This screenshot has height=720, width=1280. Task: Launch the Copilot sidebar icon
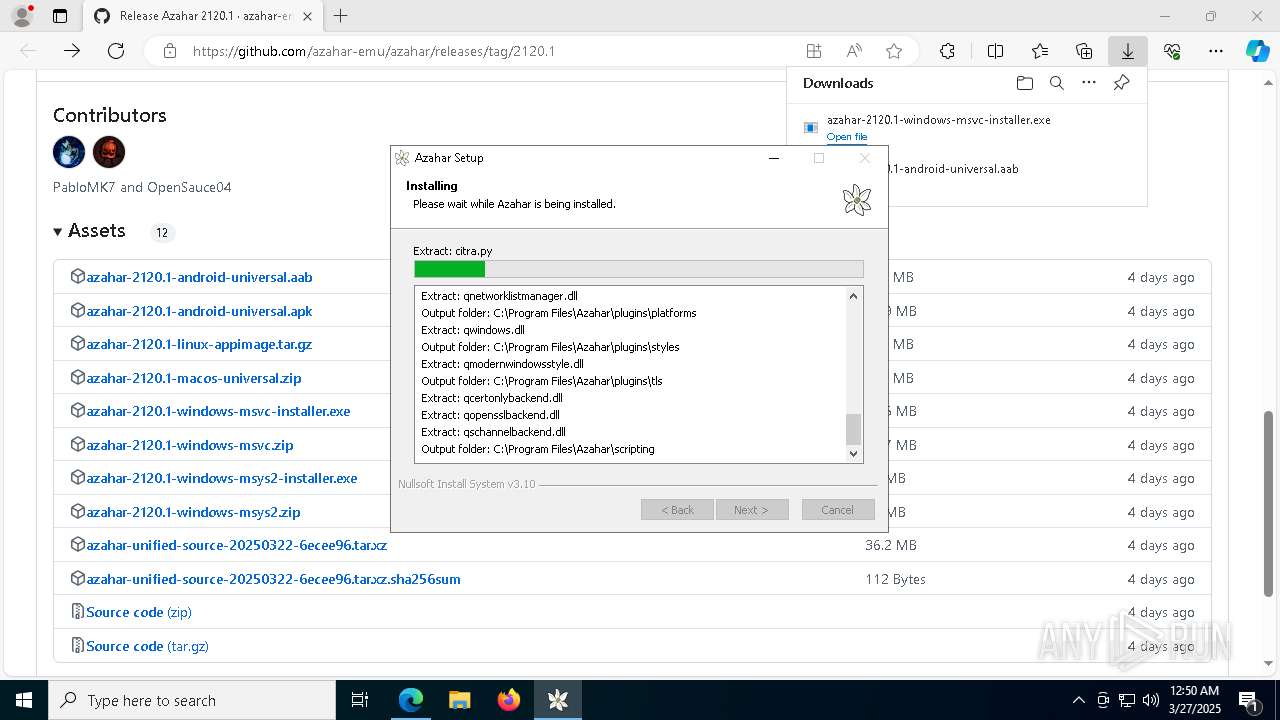pos(1257,51)
